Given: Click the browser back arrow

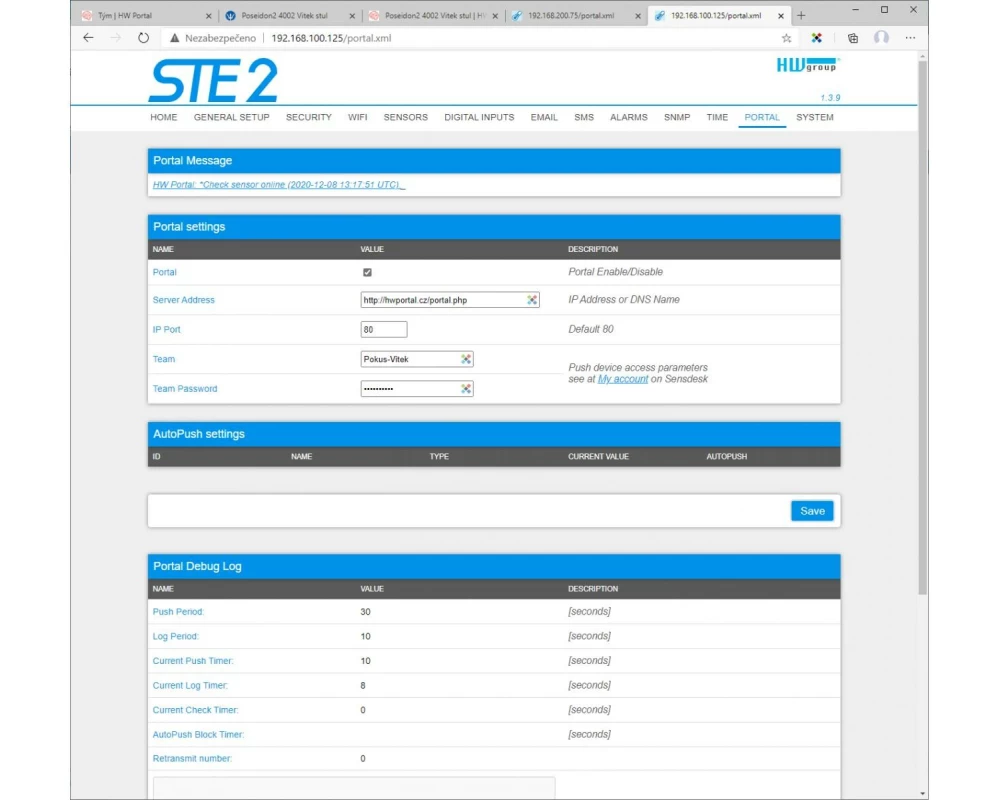Looking at the screenshot, I should coord(88,38).
